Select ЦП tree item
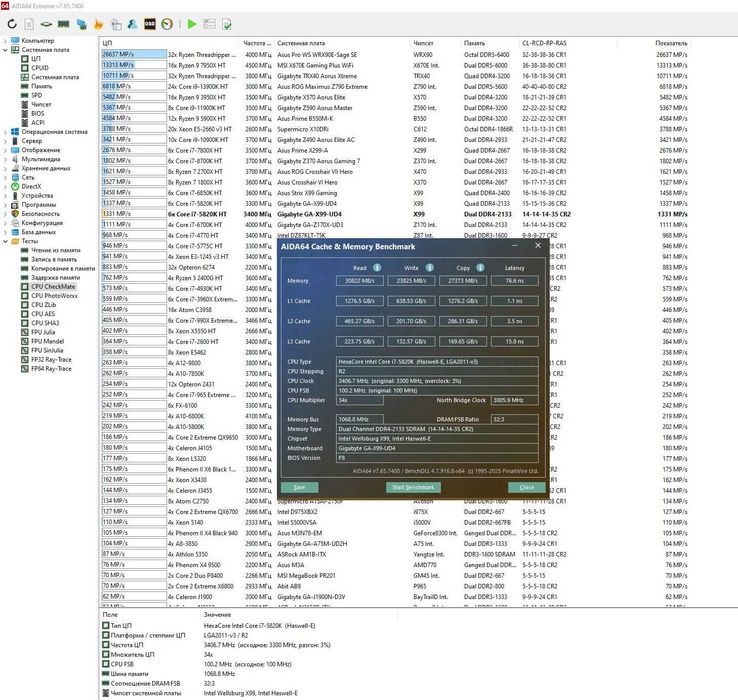Image resolution: width=738 pixels, height=700 pixels. click(x=35, y=59)
